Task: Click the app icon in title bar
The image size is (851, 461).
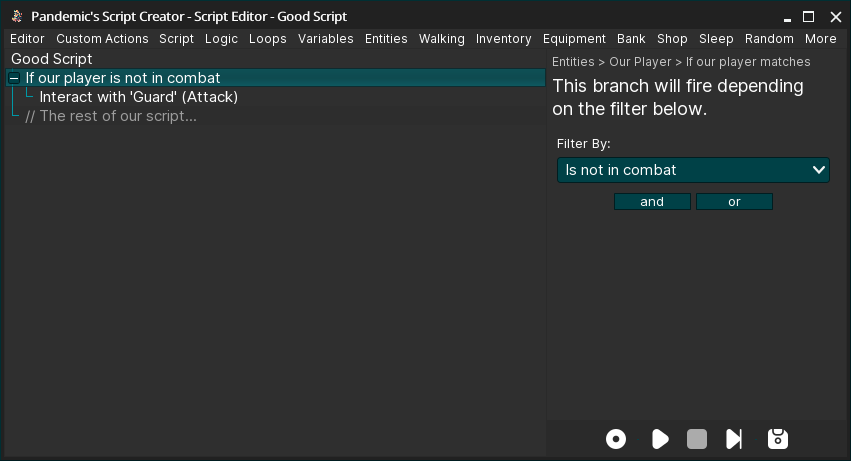Action: [17, 16]
